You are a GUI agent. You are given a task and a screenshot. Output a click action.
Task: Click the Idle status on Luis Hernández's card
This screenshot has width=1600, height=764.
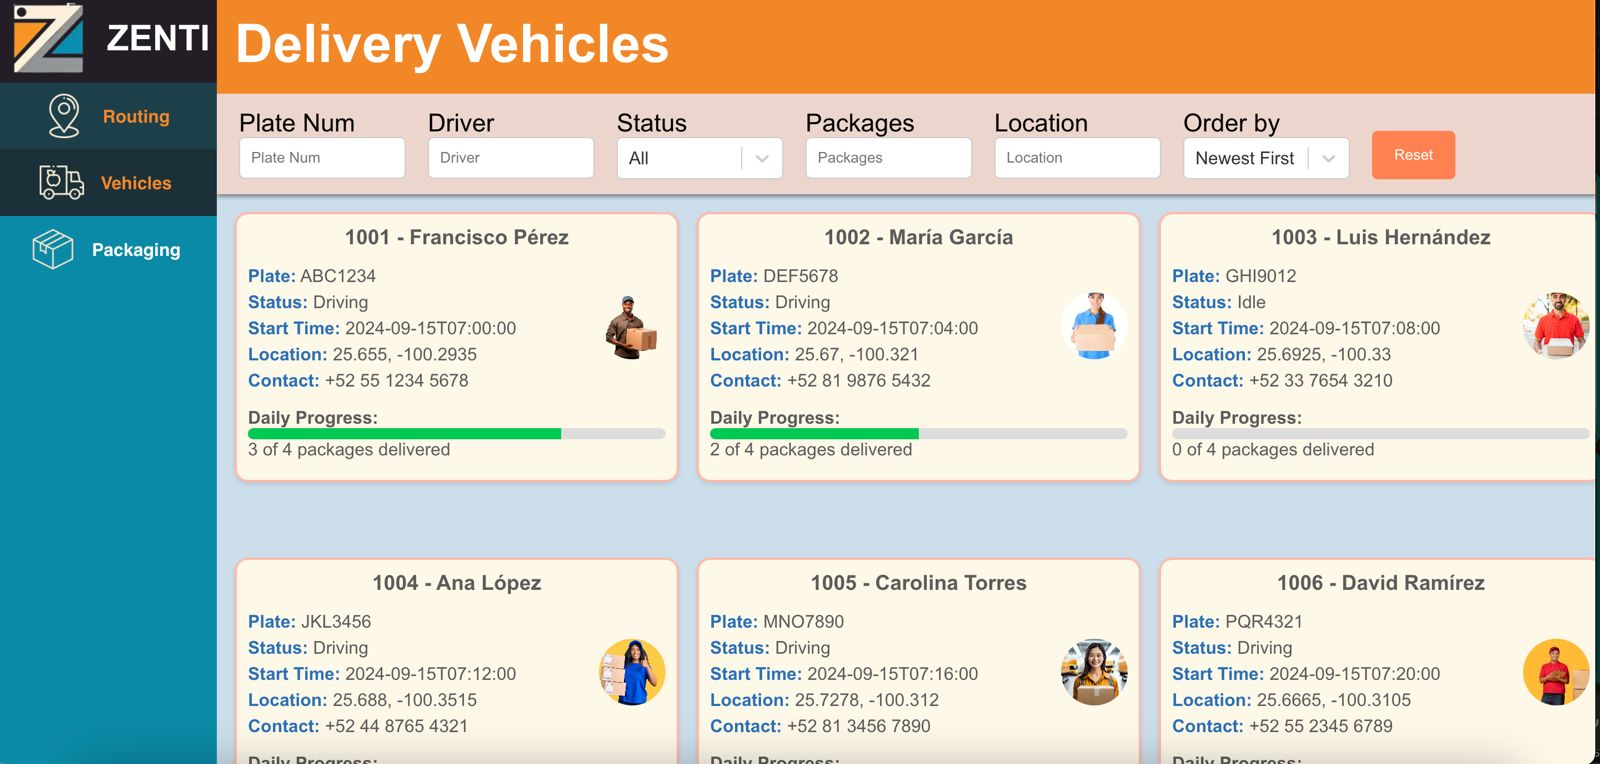1251,302
